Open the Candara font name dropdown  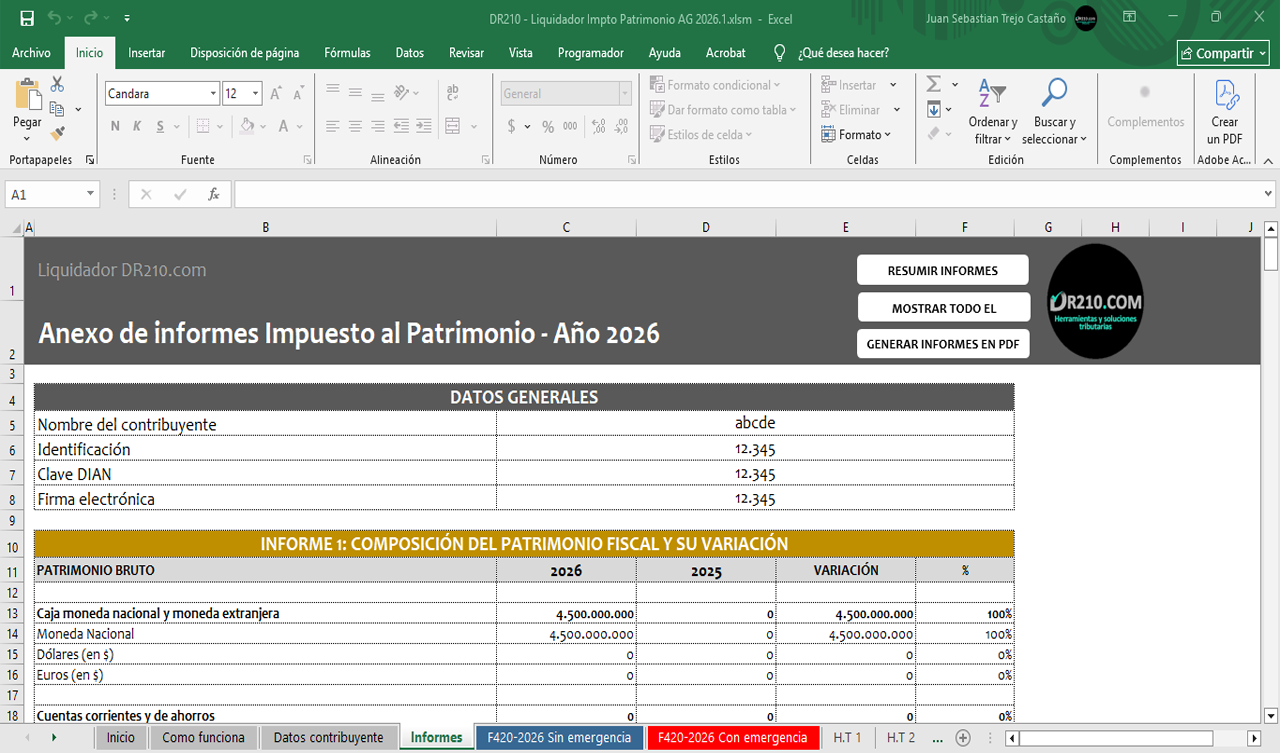213,94
